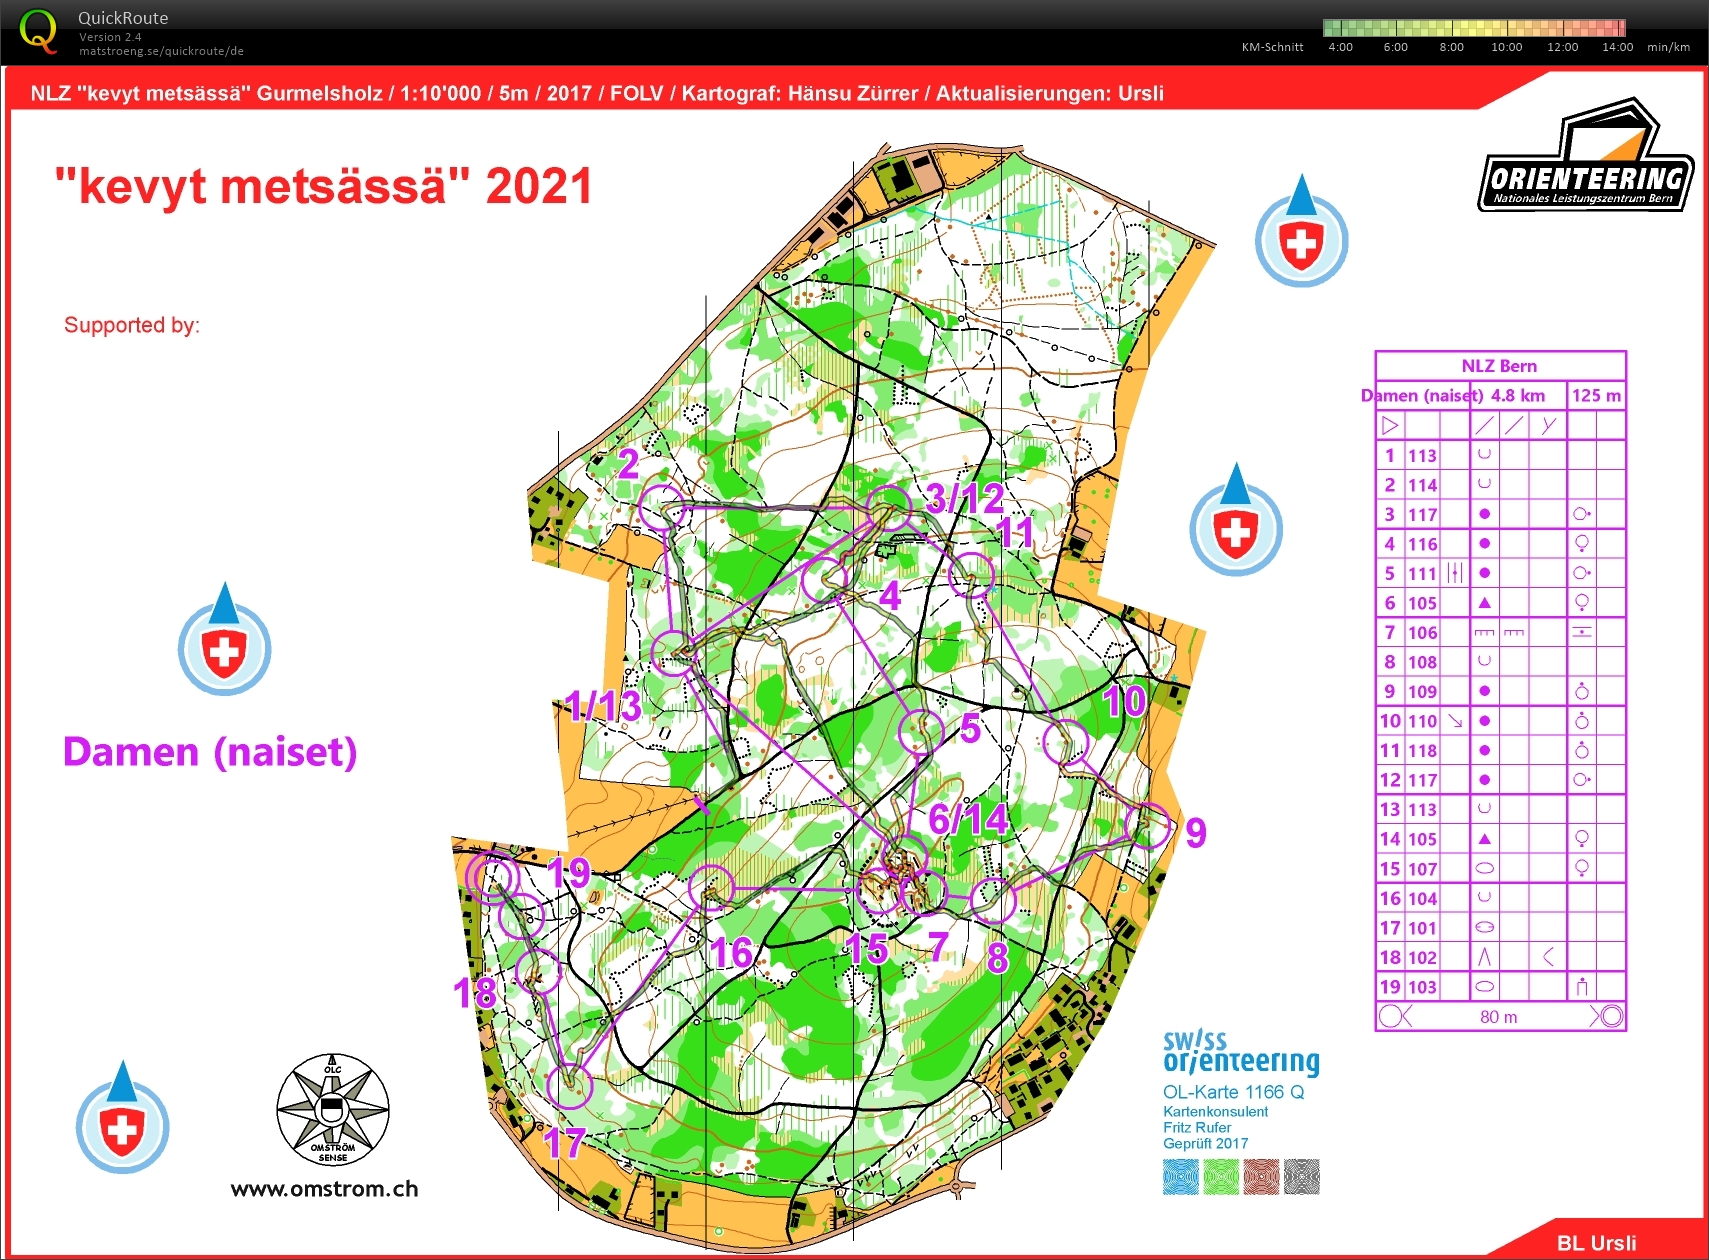
Task: Select control 17 circle on the map
Action: click(570, 1086)
